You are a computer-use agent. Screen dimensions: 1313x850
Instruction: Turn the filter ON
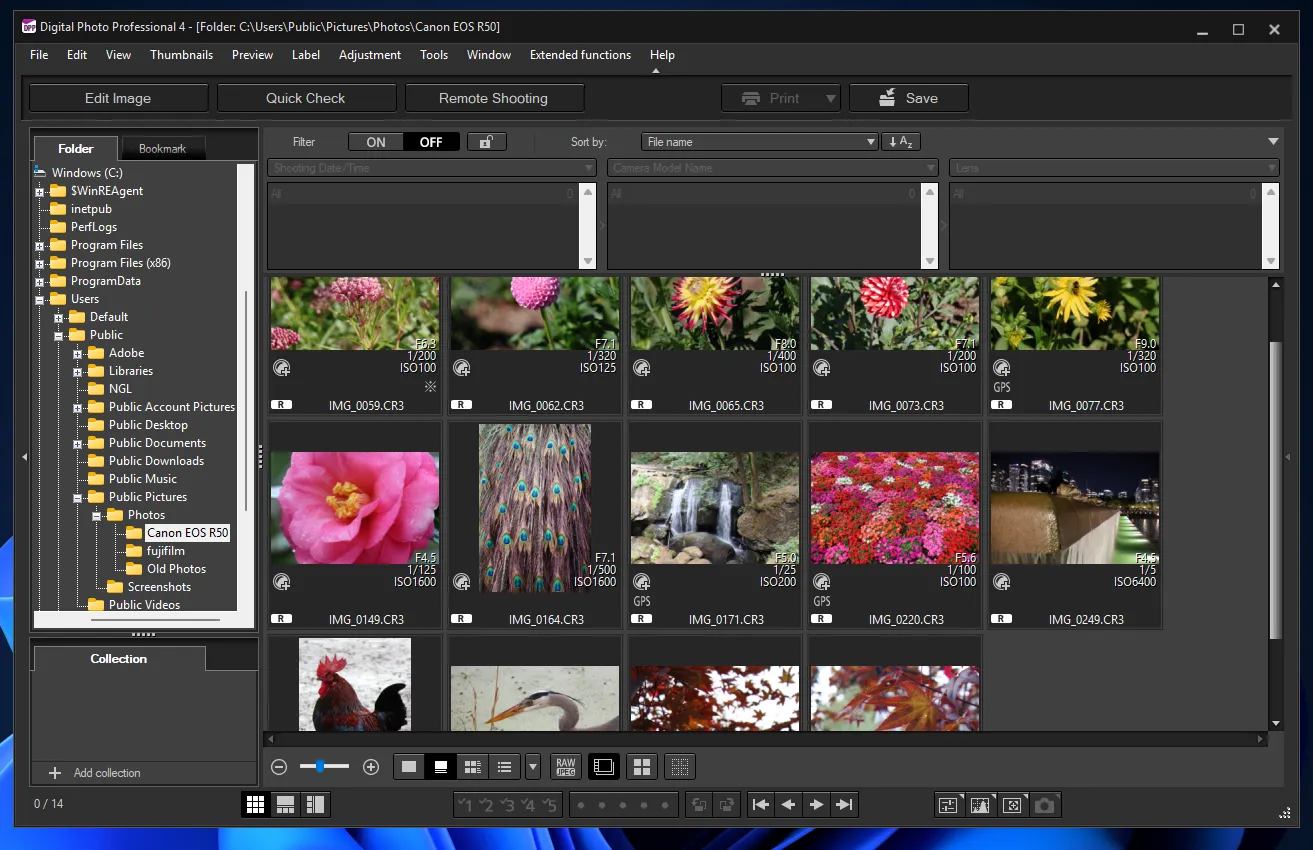pyautogui.click(x=376, y=142)
